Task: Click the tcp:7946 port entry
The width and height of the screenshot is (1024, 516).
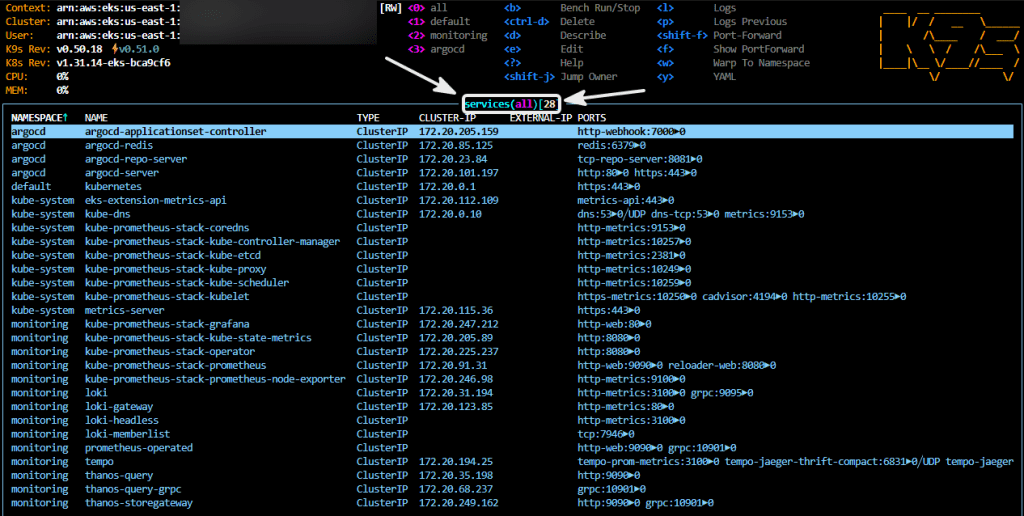Action: click(606, 433)
